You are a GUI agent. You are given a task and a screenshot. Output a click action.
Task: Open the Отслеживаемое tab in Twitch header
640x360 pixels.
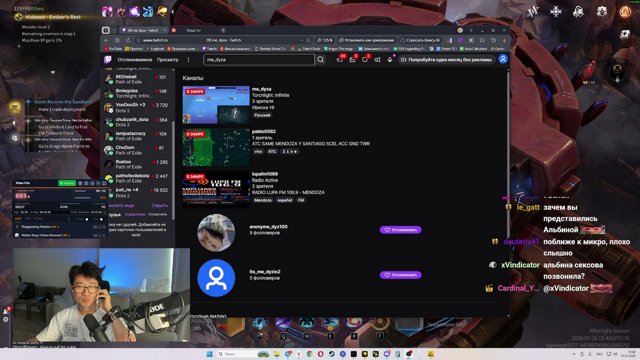(135, 60)
